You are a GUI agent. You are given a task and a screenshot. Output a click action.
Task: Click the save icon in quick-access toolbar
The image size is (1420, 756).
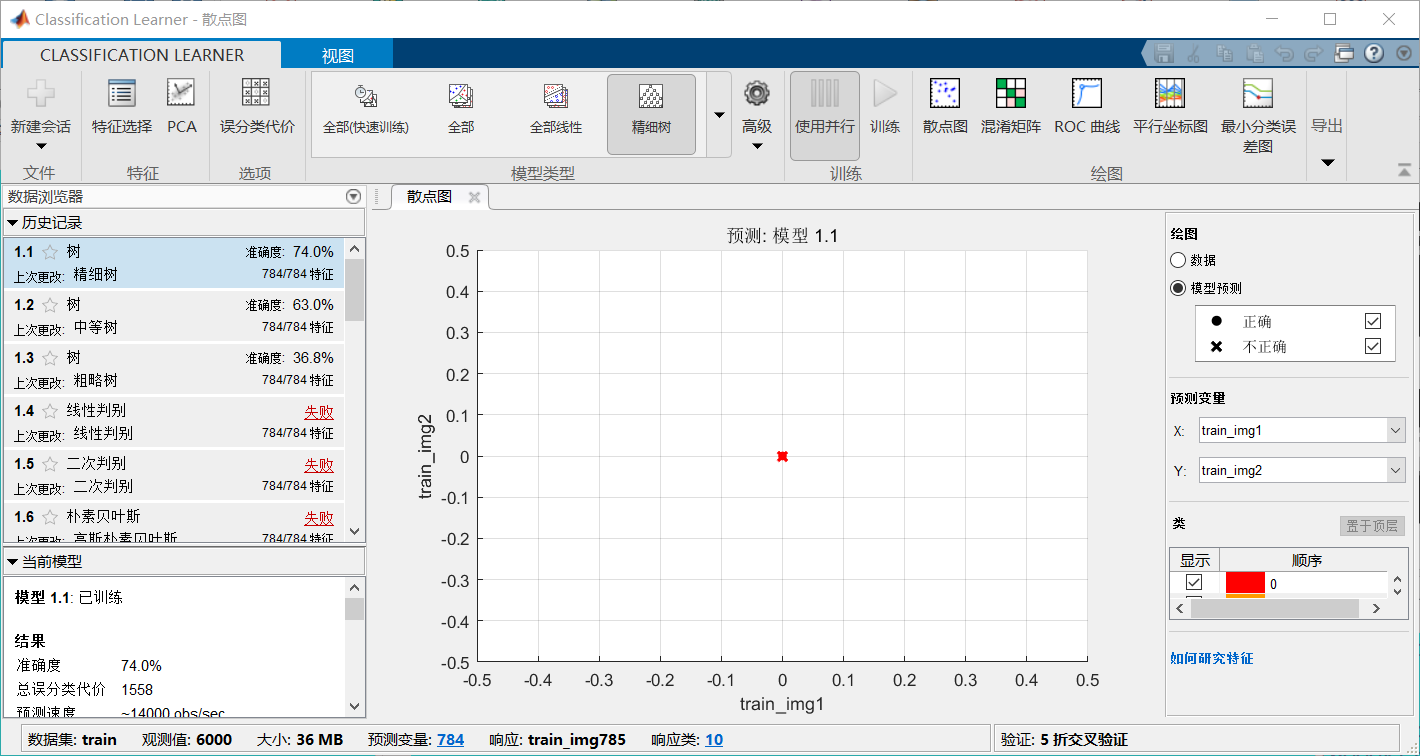point(1164,53)
